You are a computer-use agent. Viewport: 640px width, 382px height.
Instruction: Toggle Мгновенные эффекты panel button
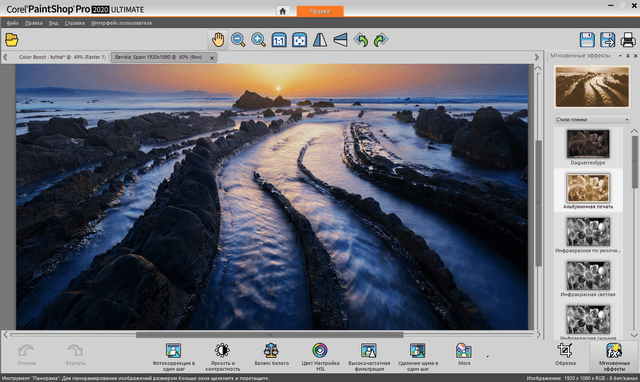(614, 356)
